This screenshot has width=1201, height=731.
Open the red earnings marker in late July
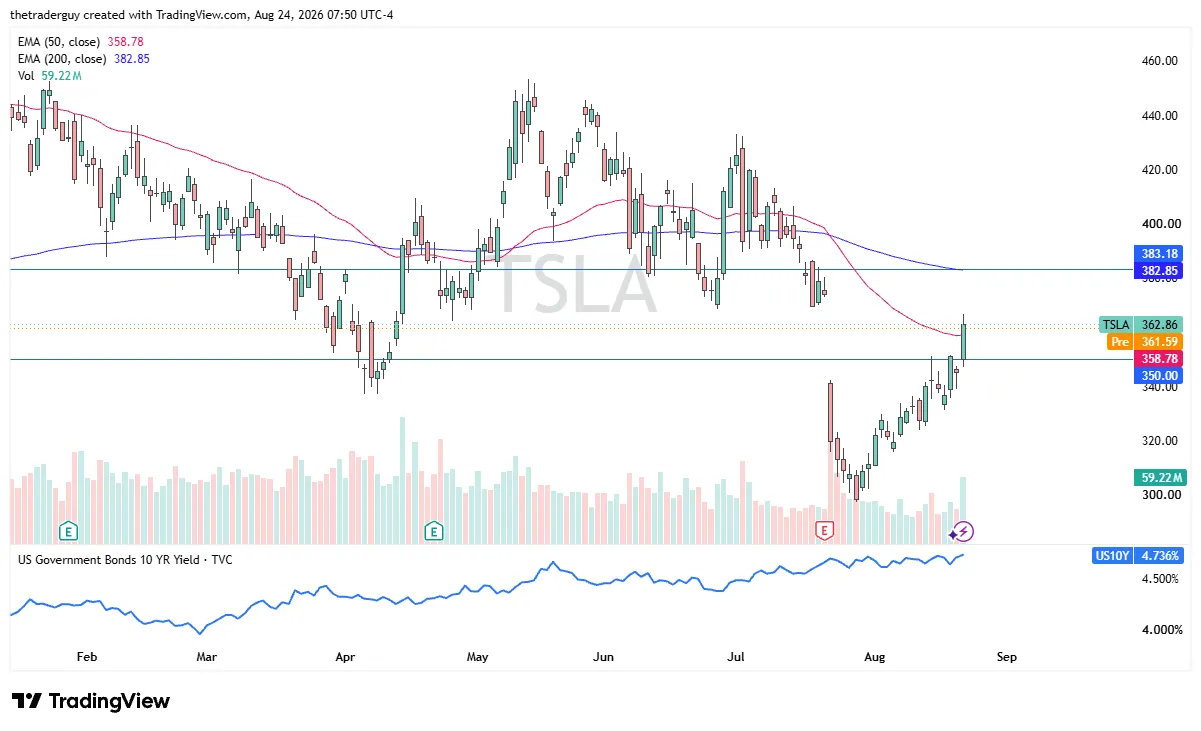pyautogui.click(x=825, y=530)
